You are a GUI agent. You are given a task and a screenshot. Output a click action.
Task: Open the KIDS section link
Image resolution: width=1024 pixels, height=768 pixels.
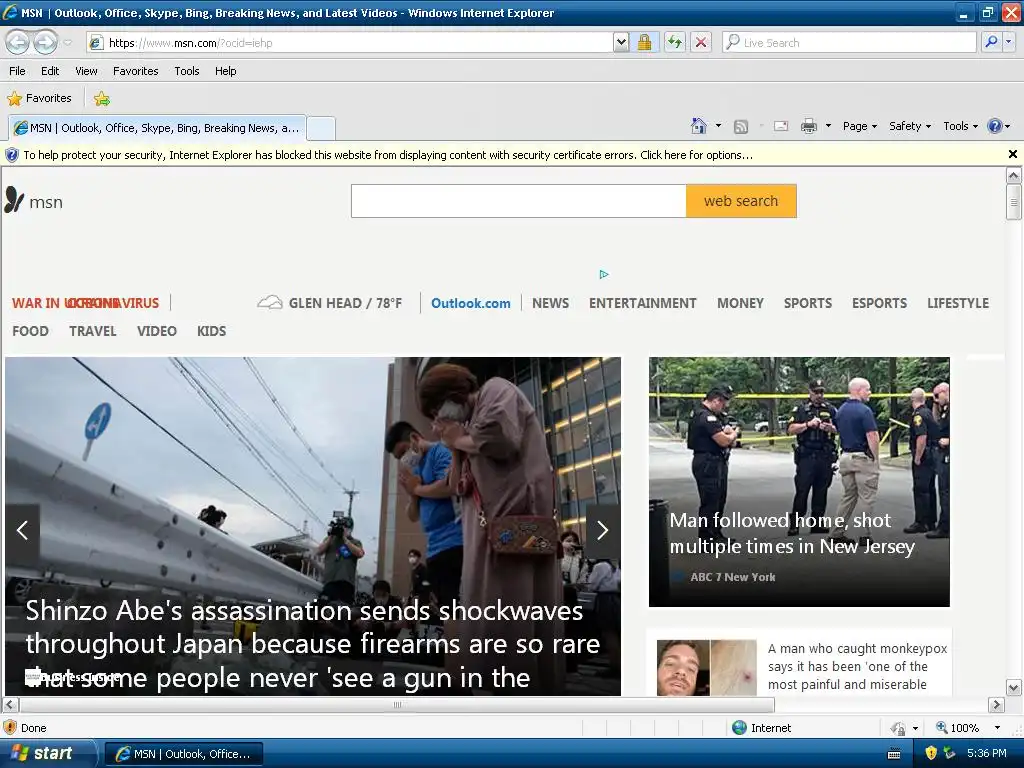[212, 331]
